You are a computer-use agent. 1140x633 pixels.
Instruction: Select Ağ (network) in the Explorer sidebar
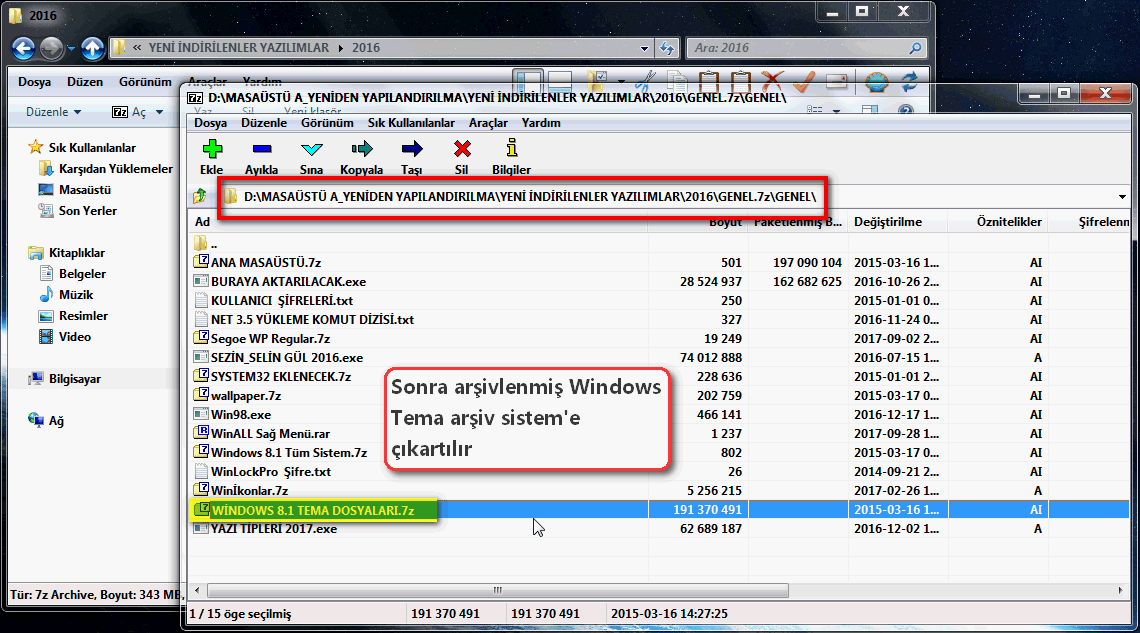coord(56,422)
